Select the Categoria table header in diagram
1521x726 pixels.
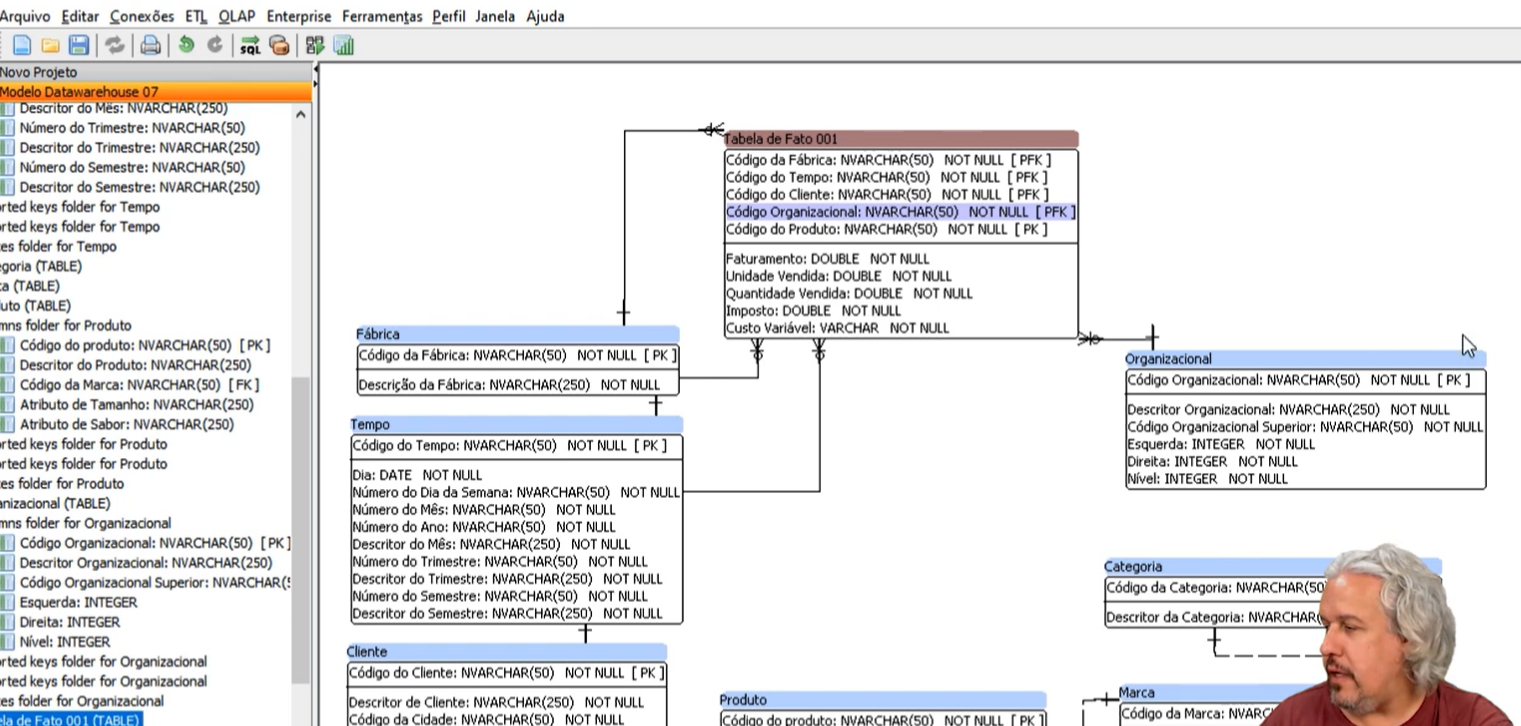[1272, 567]
